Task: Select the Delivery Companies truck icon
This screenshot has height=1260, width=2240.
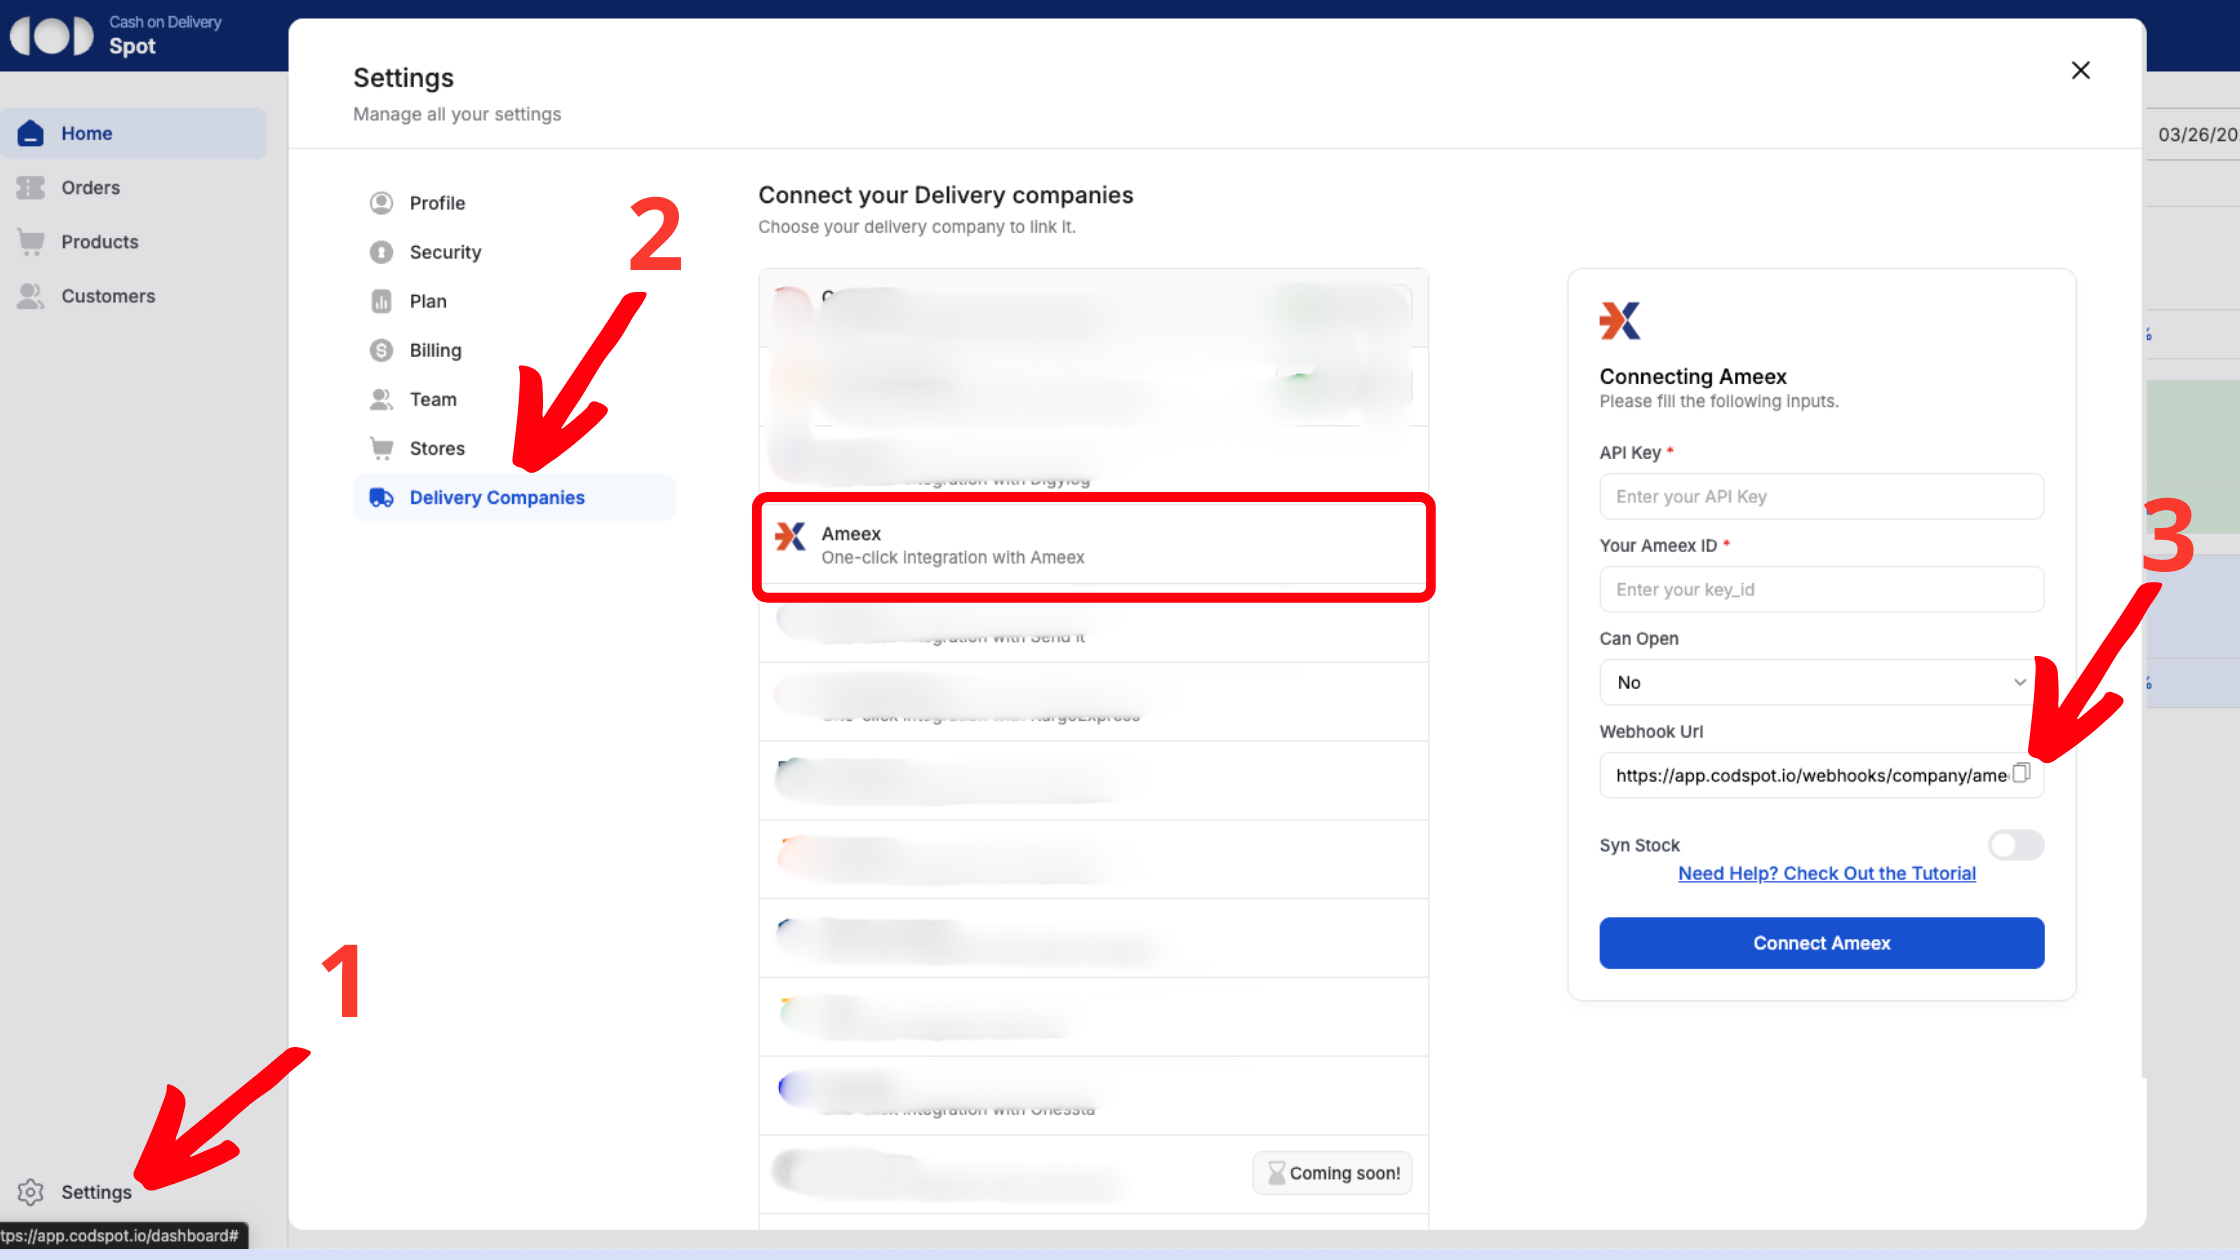Action: pyautogui.click(x=381, y=497)
